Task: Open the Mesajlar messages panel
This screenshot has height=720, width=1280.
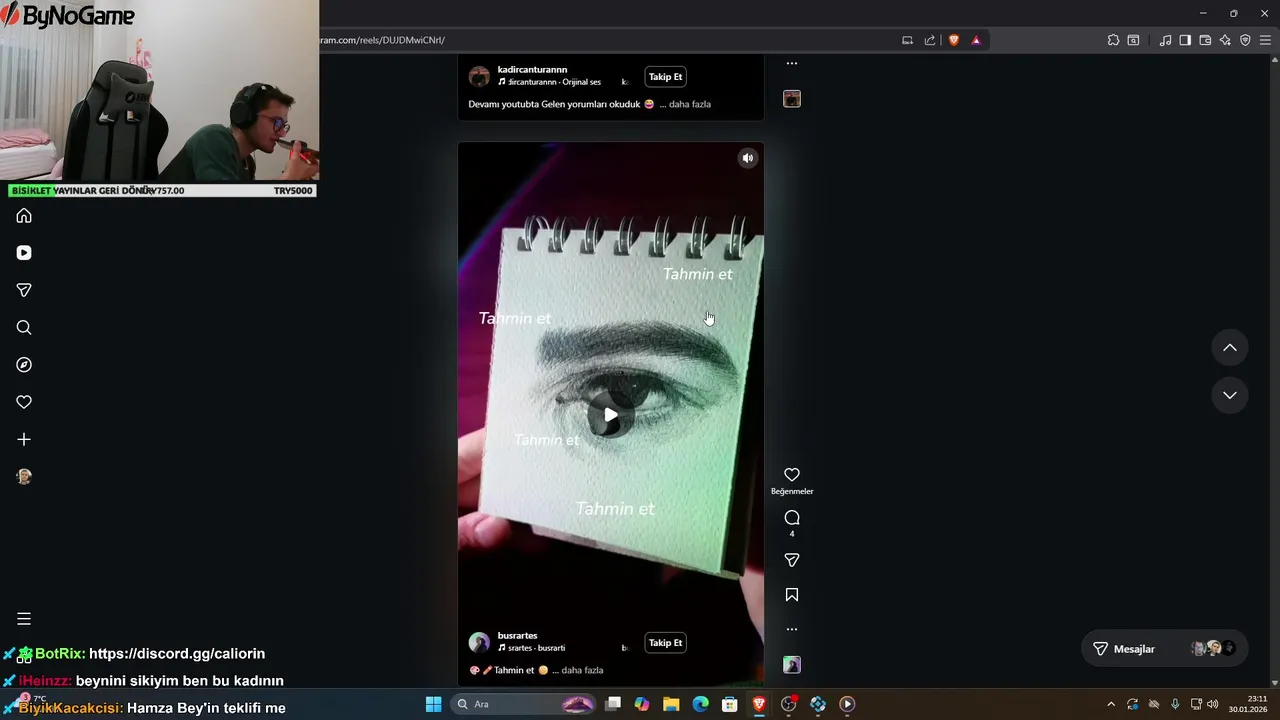Action: (1165, 649)
